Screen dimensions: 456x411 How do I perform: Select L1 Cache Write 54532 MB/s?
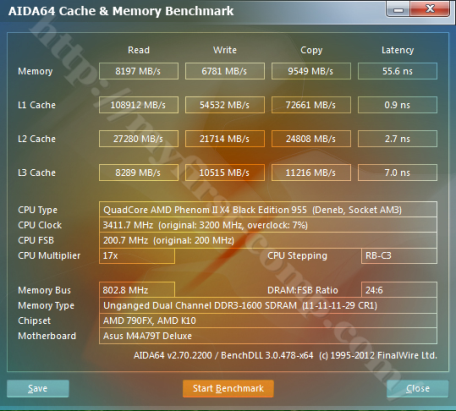[x=225, y=105]
